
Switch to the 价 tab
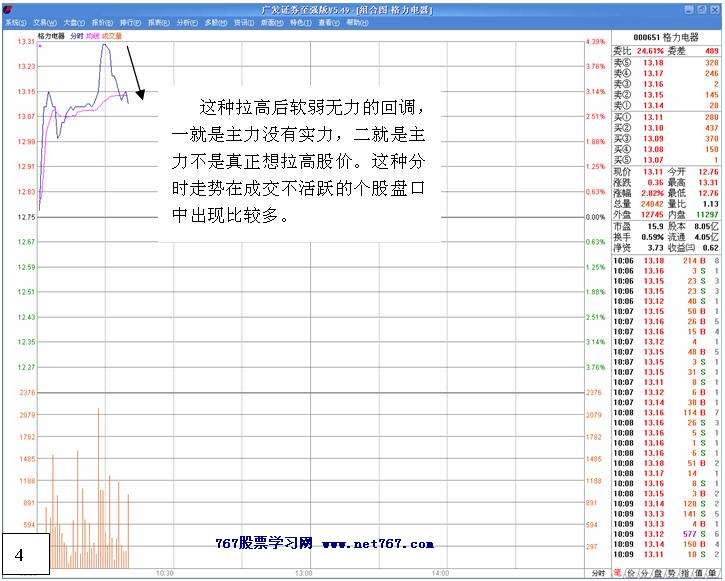631,574
